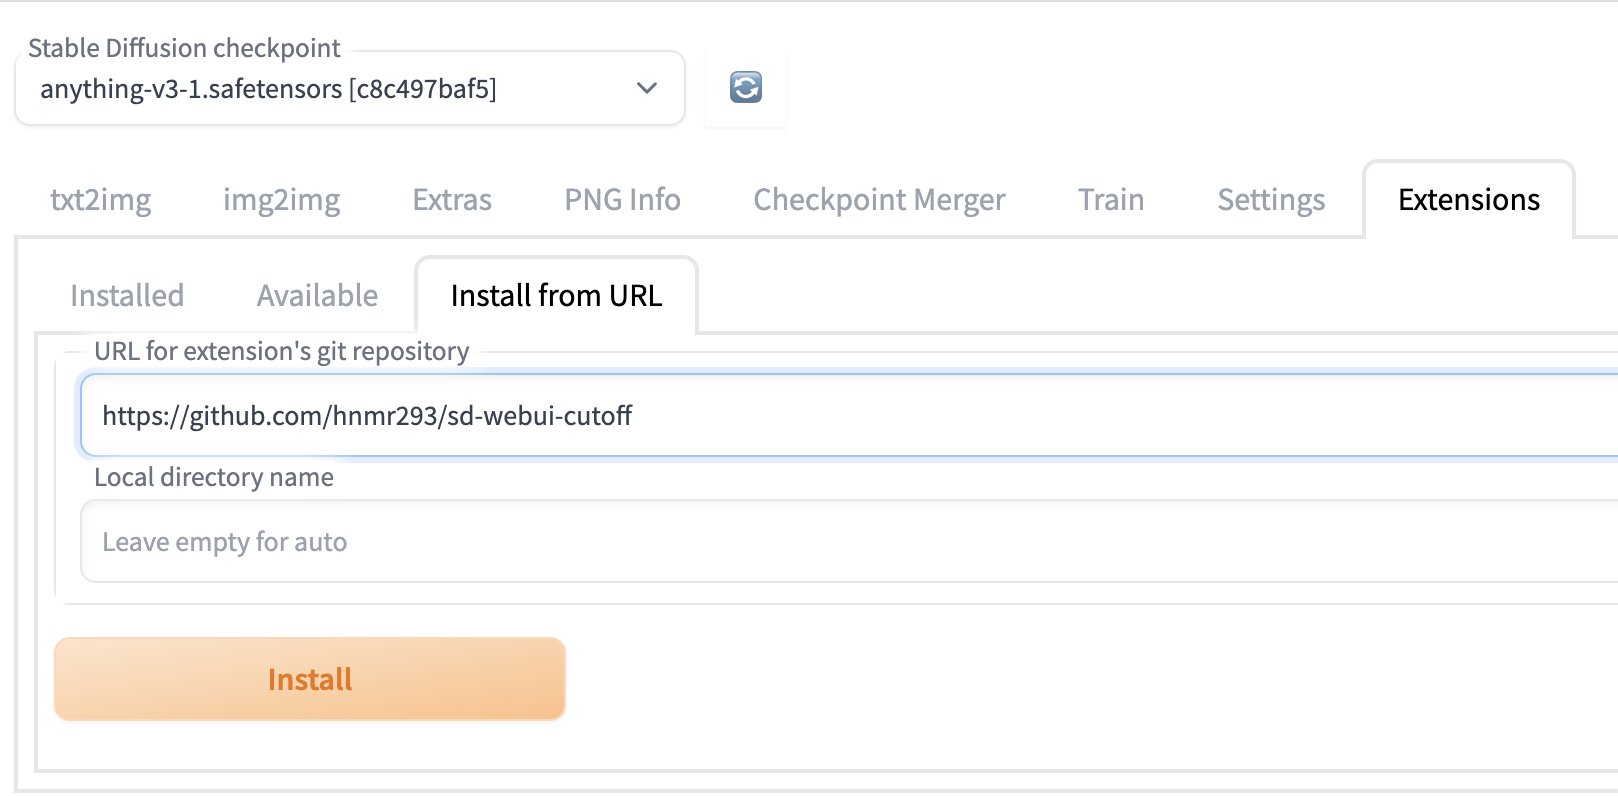Viewport: 1618px width, 796px height.
Task: Focus the Local directory name field
Action: [x=850, y=542]
